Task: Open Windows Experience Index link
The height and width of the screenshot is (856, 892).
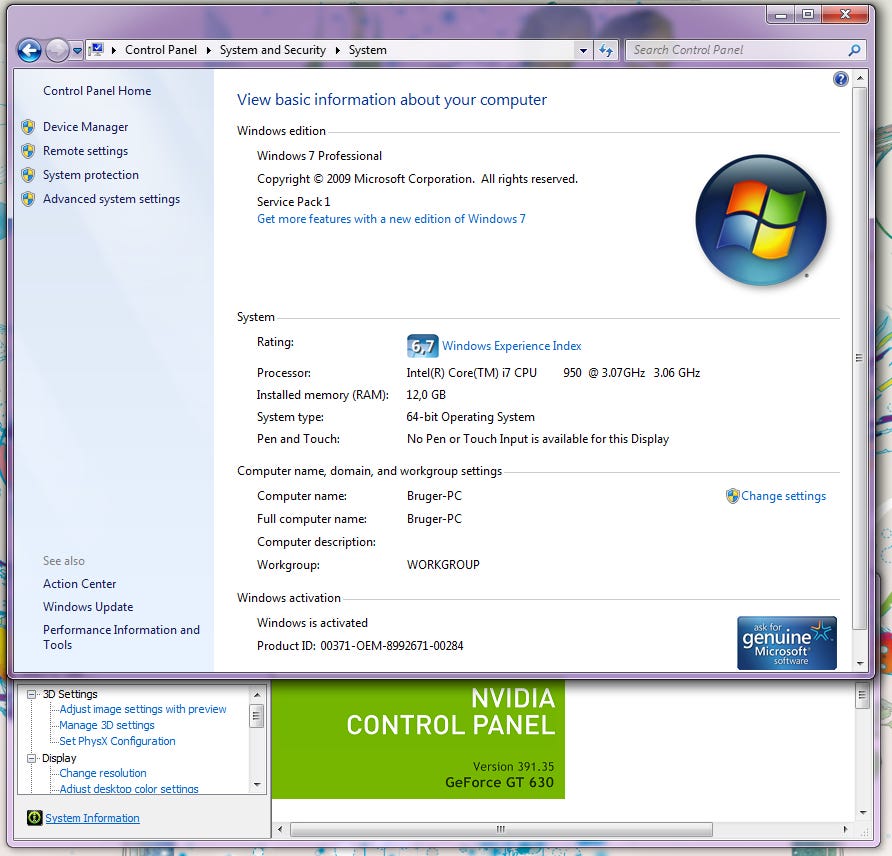Action: 511,346
